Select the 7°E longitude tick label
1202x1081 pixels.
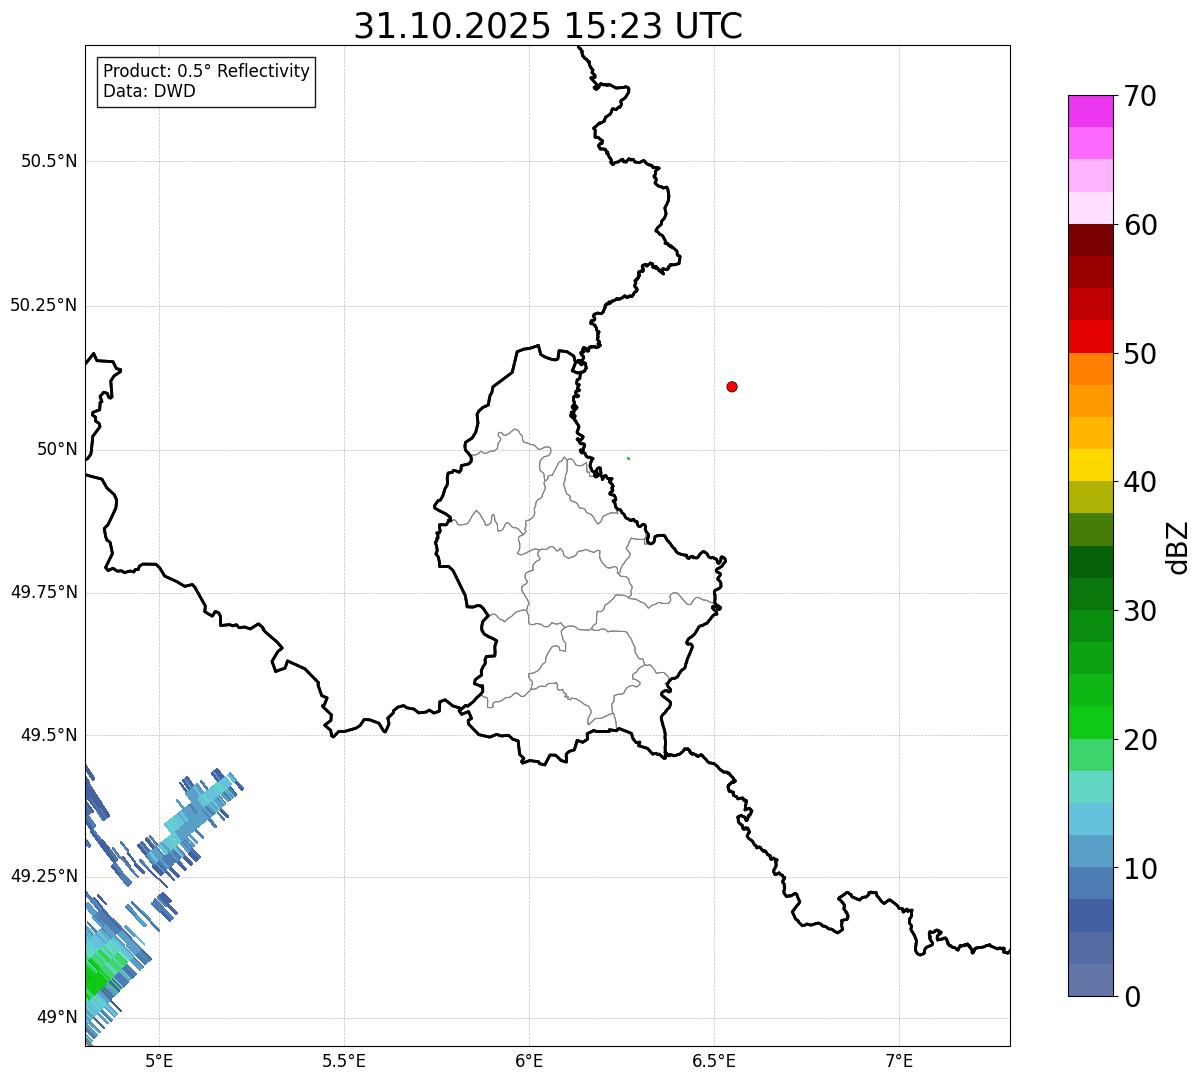pos(899,1060)
